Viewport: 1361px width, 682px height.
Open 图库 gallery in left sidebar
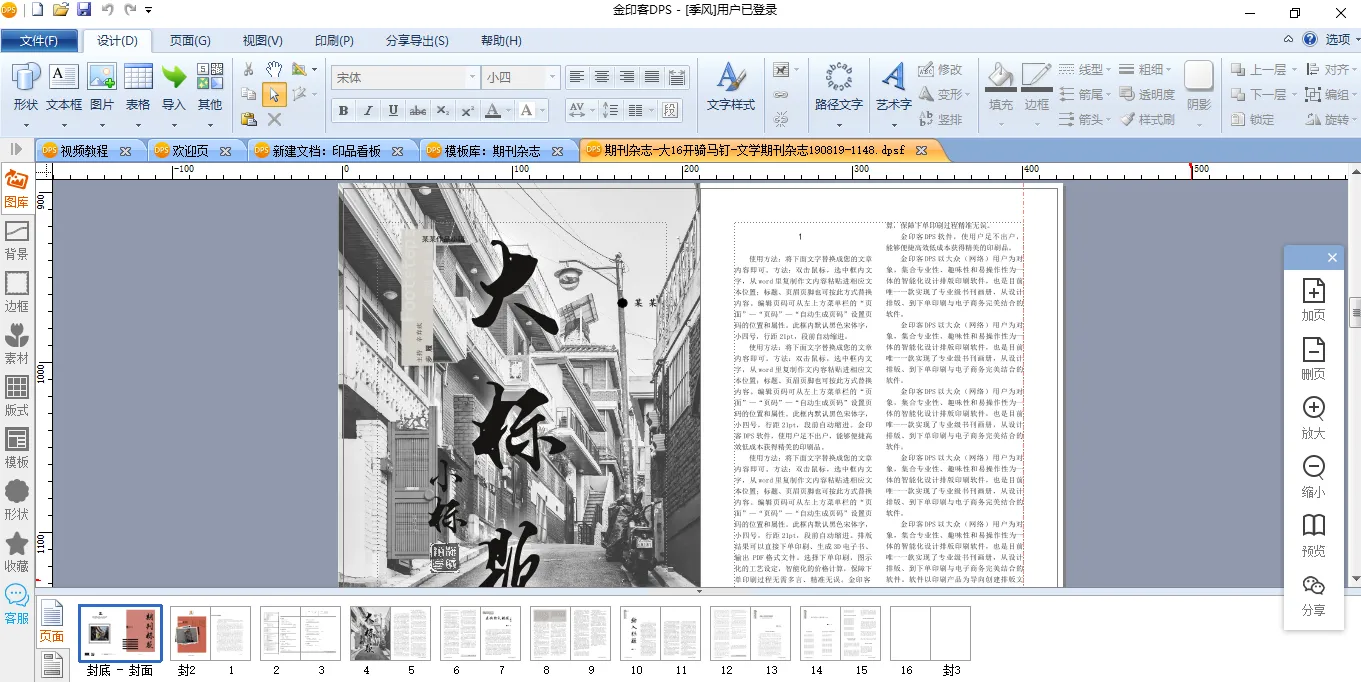[16, 189]
